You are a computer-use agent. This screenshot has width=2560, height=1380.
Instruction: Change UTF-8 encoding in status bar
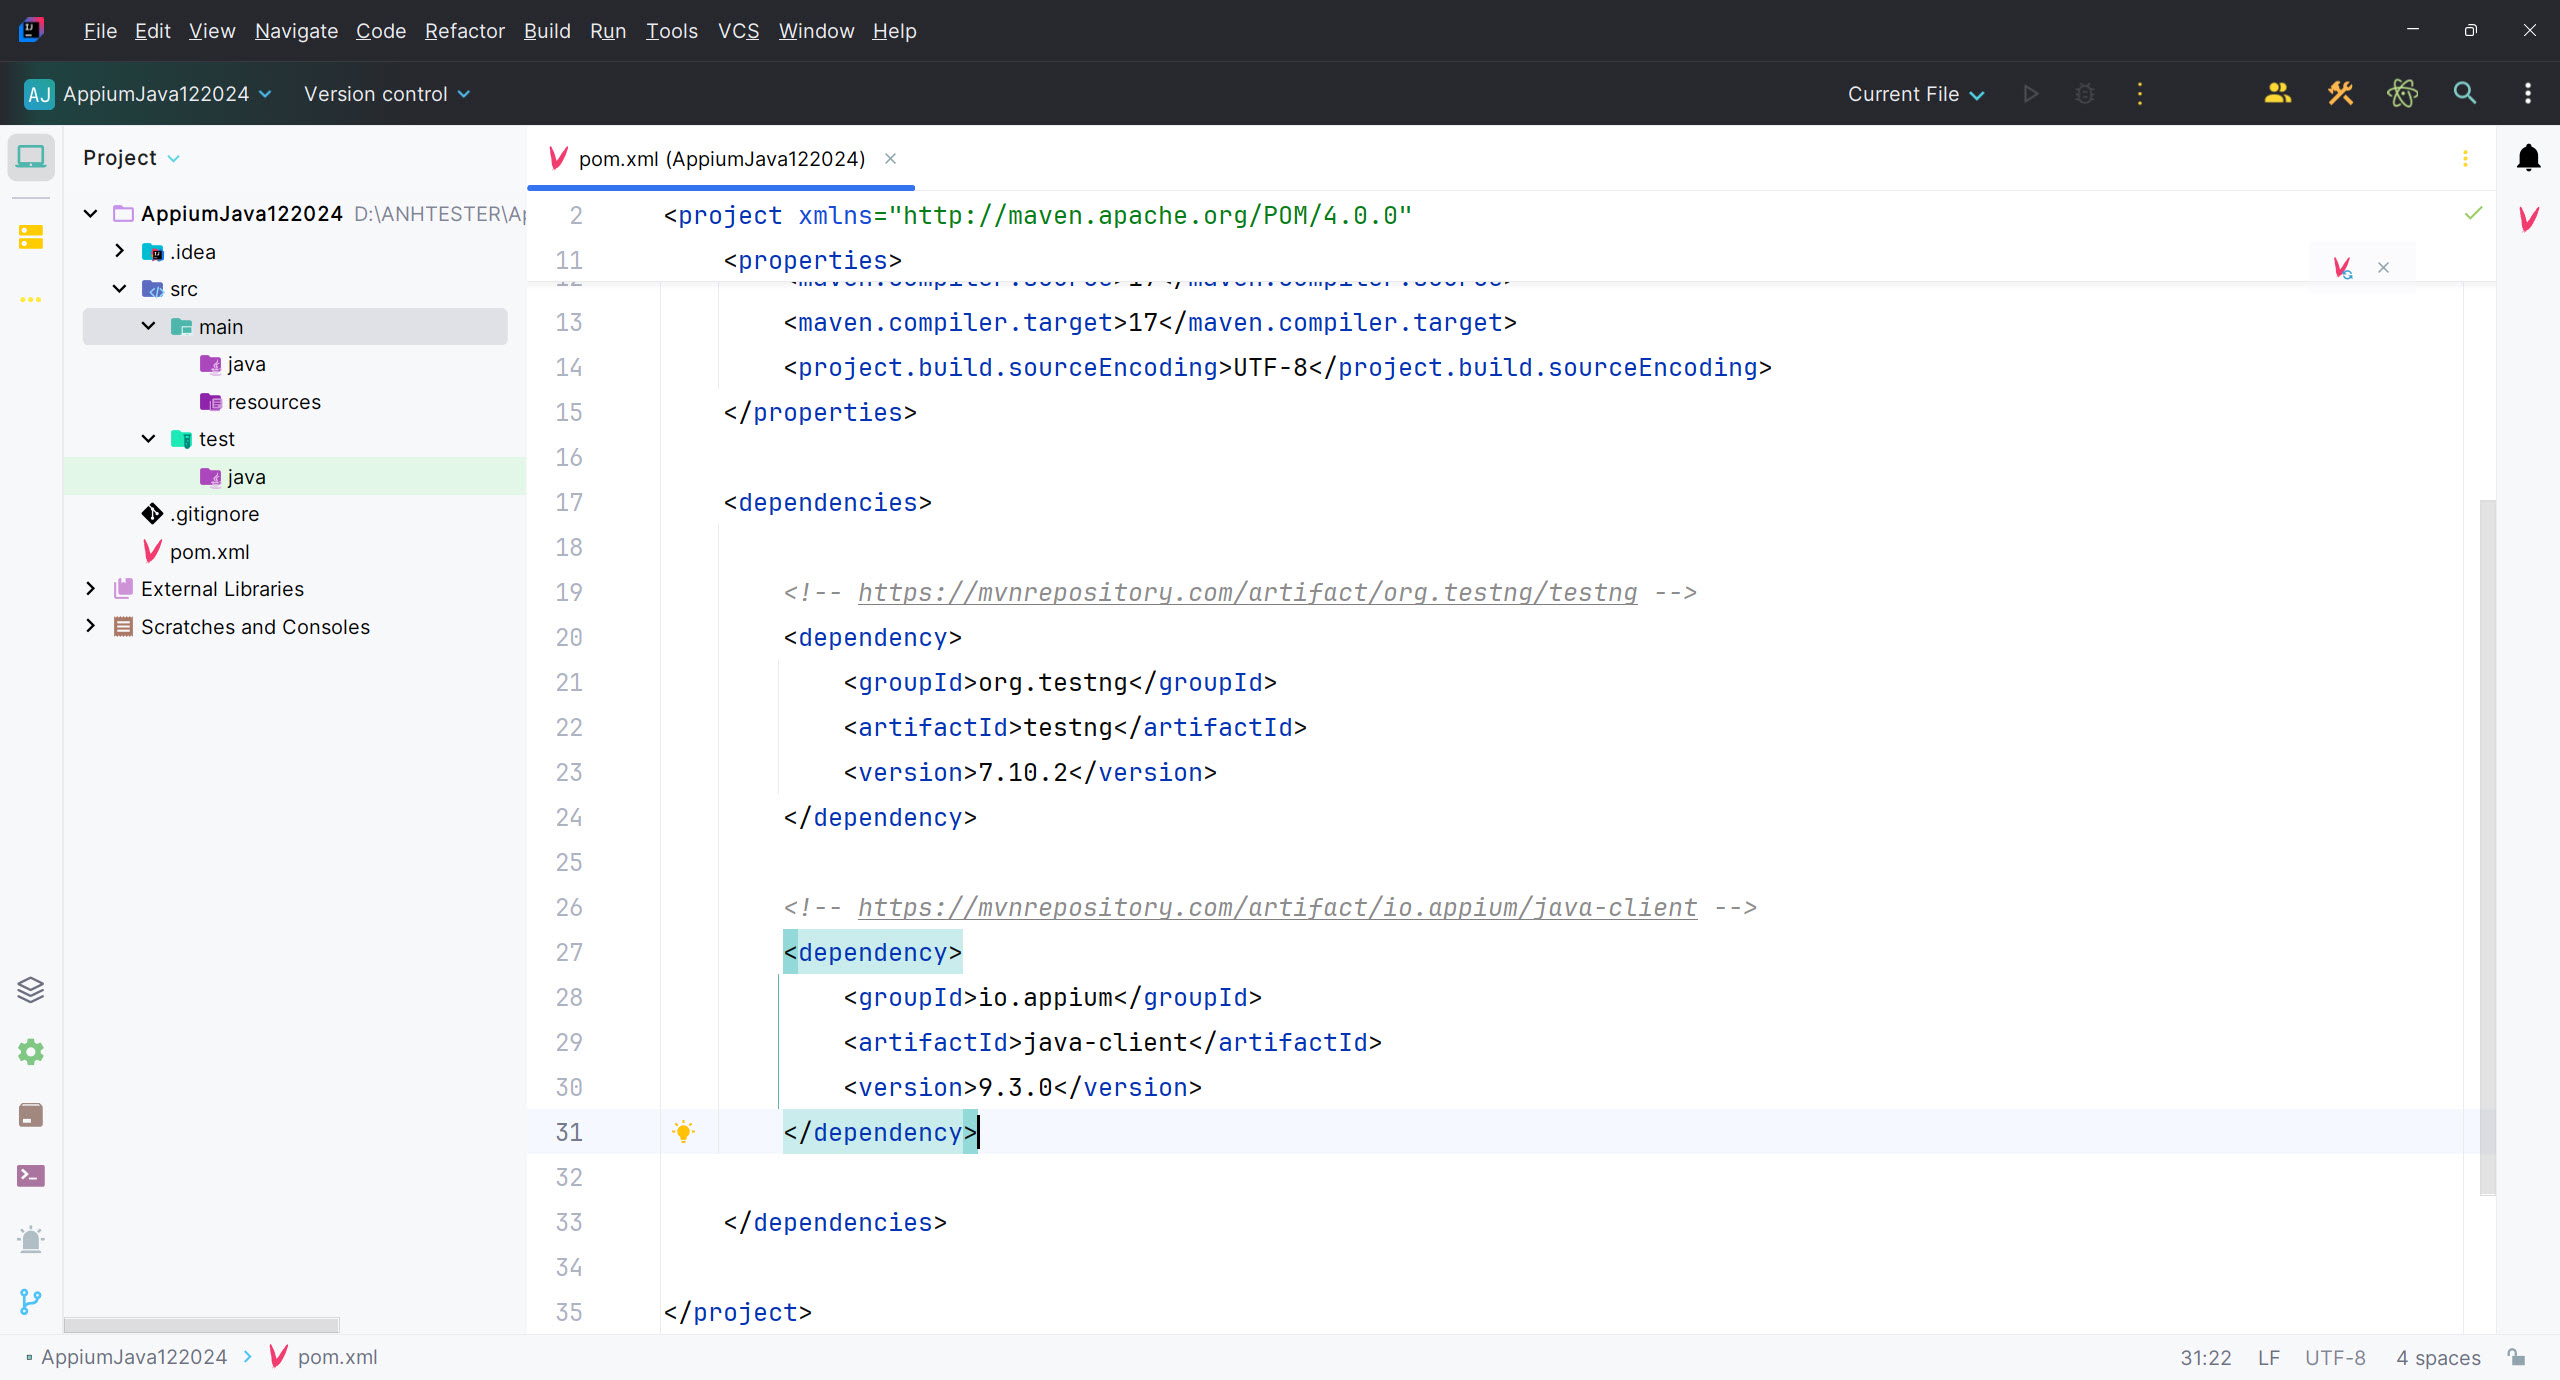[2335, 1357]
